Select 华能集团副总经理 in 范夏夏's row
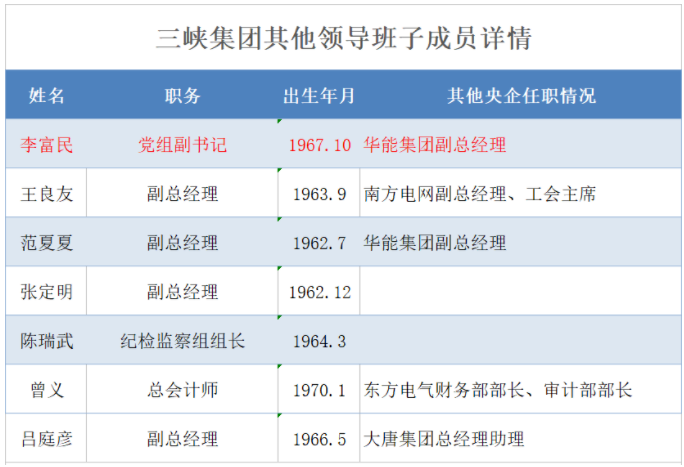Image resolution: width=684 pixels, height=467 pixels. click(x=435, y=243)
